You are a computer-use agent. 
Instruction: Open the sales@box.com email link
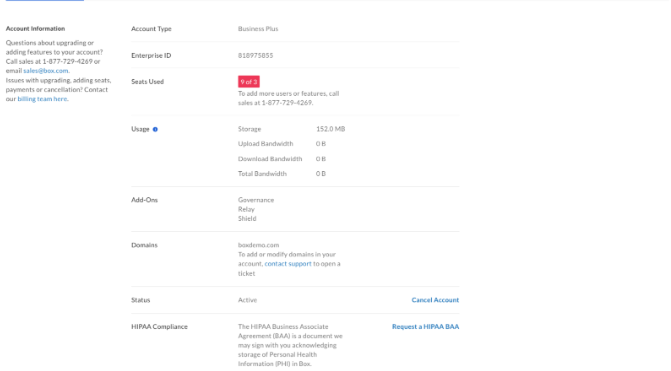click(x=46, y=71)
